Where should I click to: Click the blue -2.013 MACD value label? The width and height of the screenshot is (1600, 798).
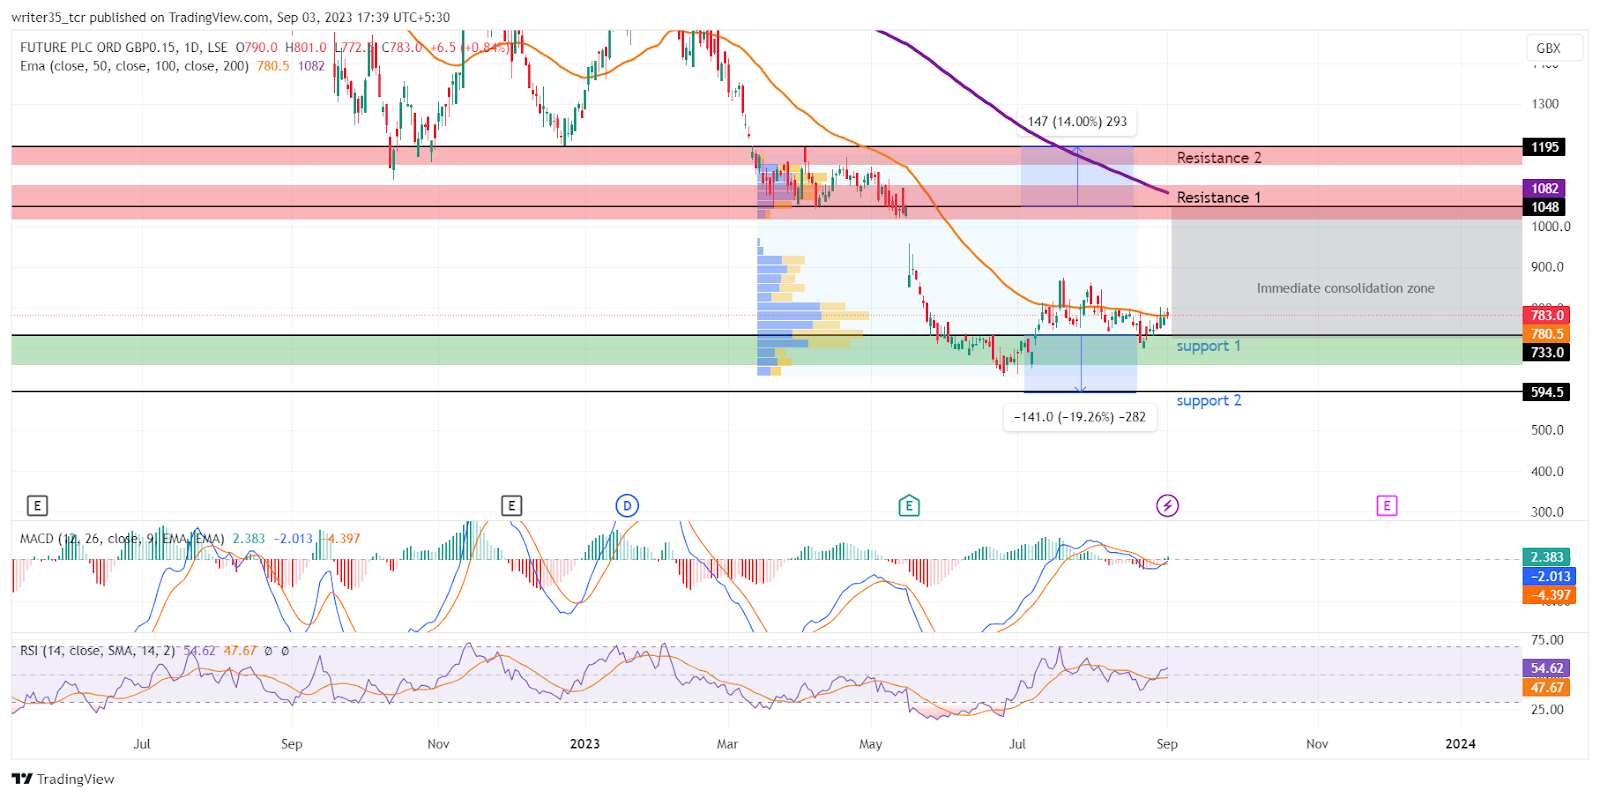tap(1549, 576)
